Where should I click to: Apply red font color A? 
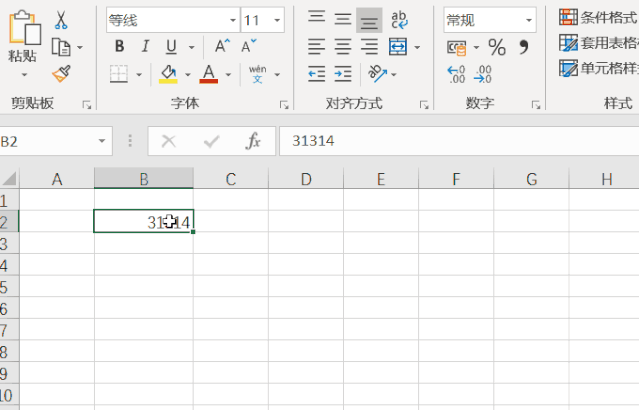(209, 74)
